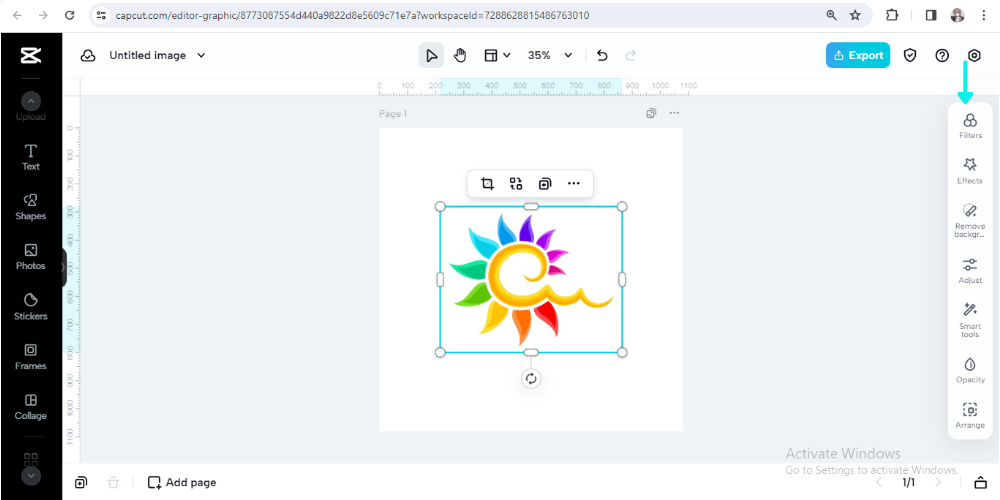Open the Opacity control
Viewport: 1000px width, 500px height.
pyautogui.click(x=970, y=371)
